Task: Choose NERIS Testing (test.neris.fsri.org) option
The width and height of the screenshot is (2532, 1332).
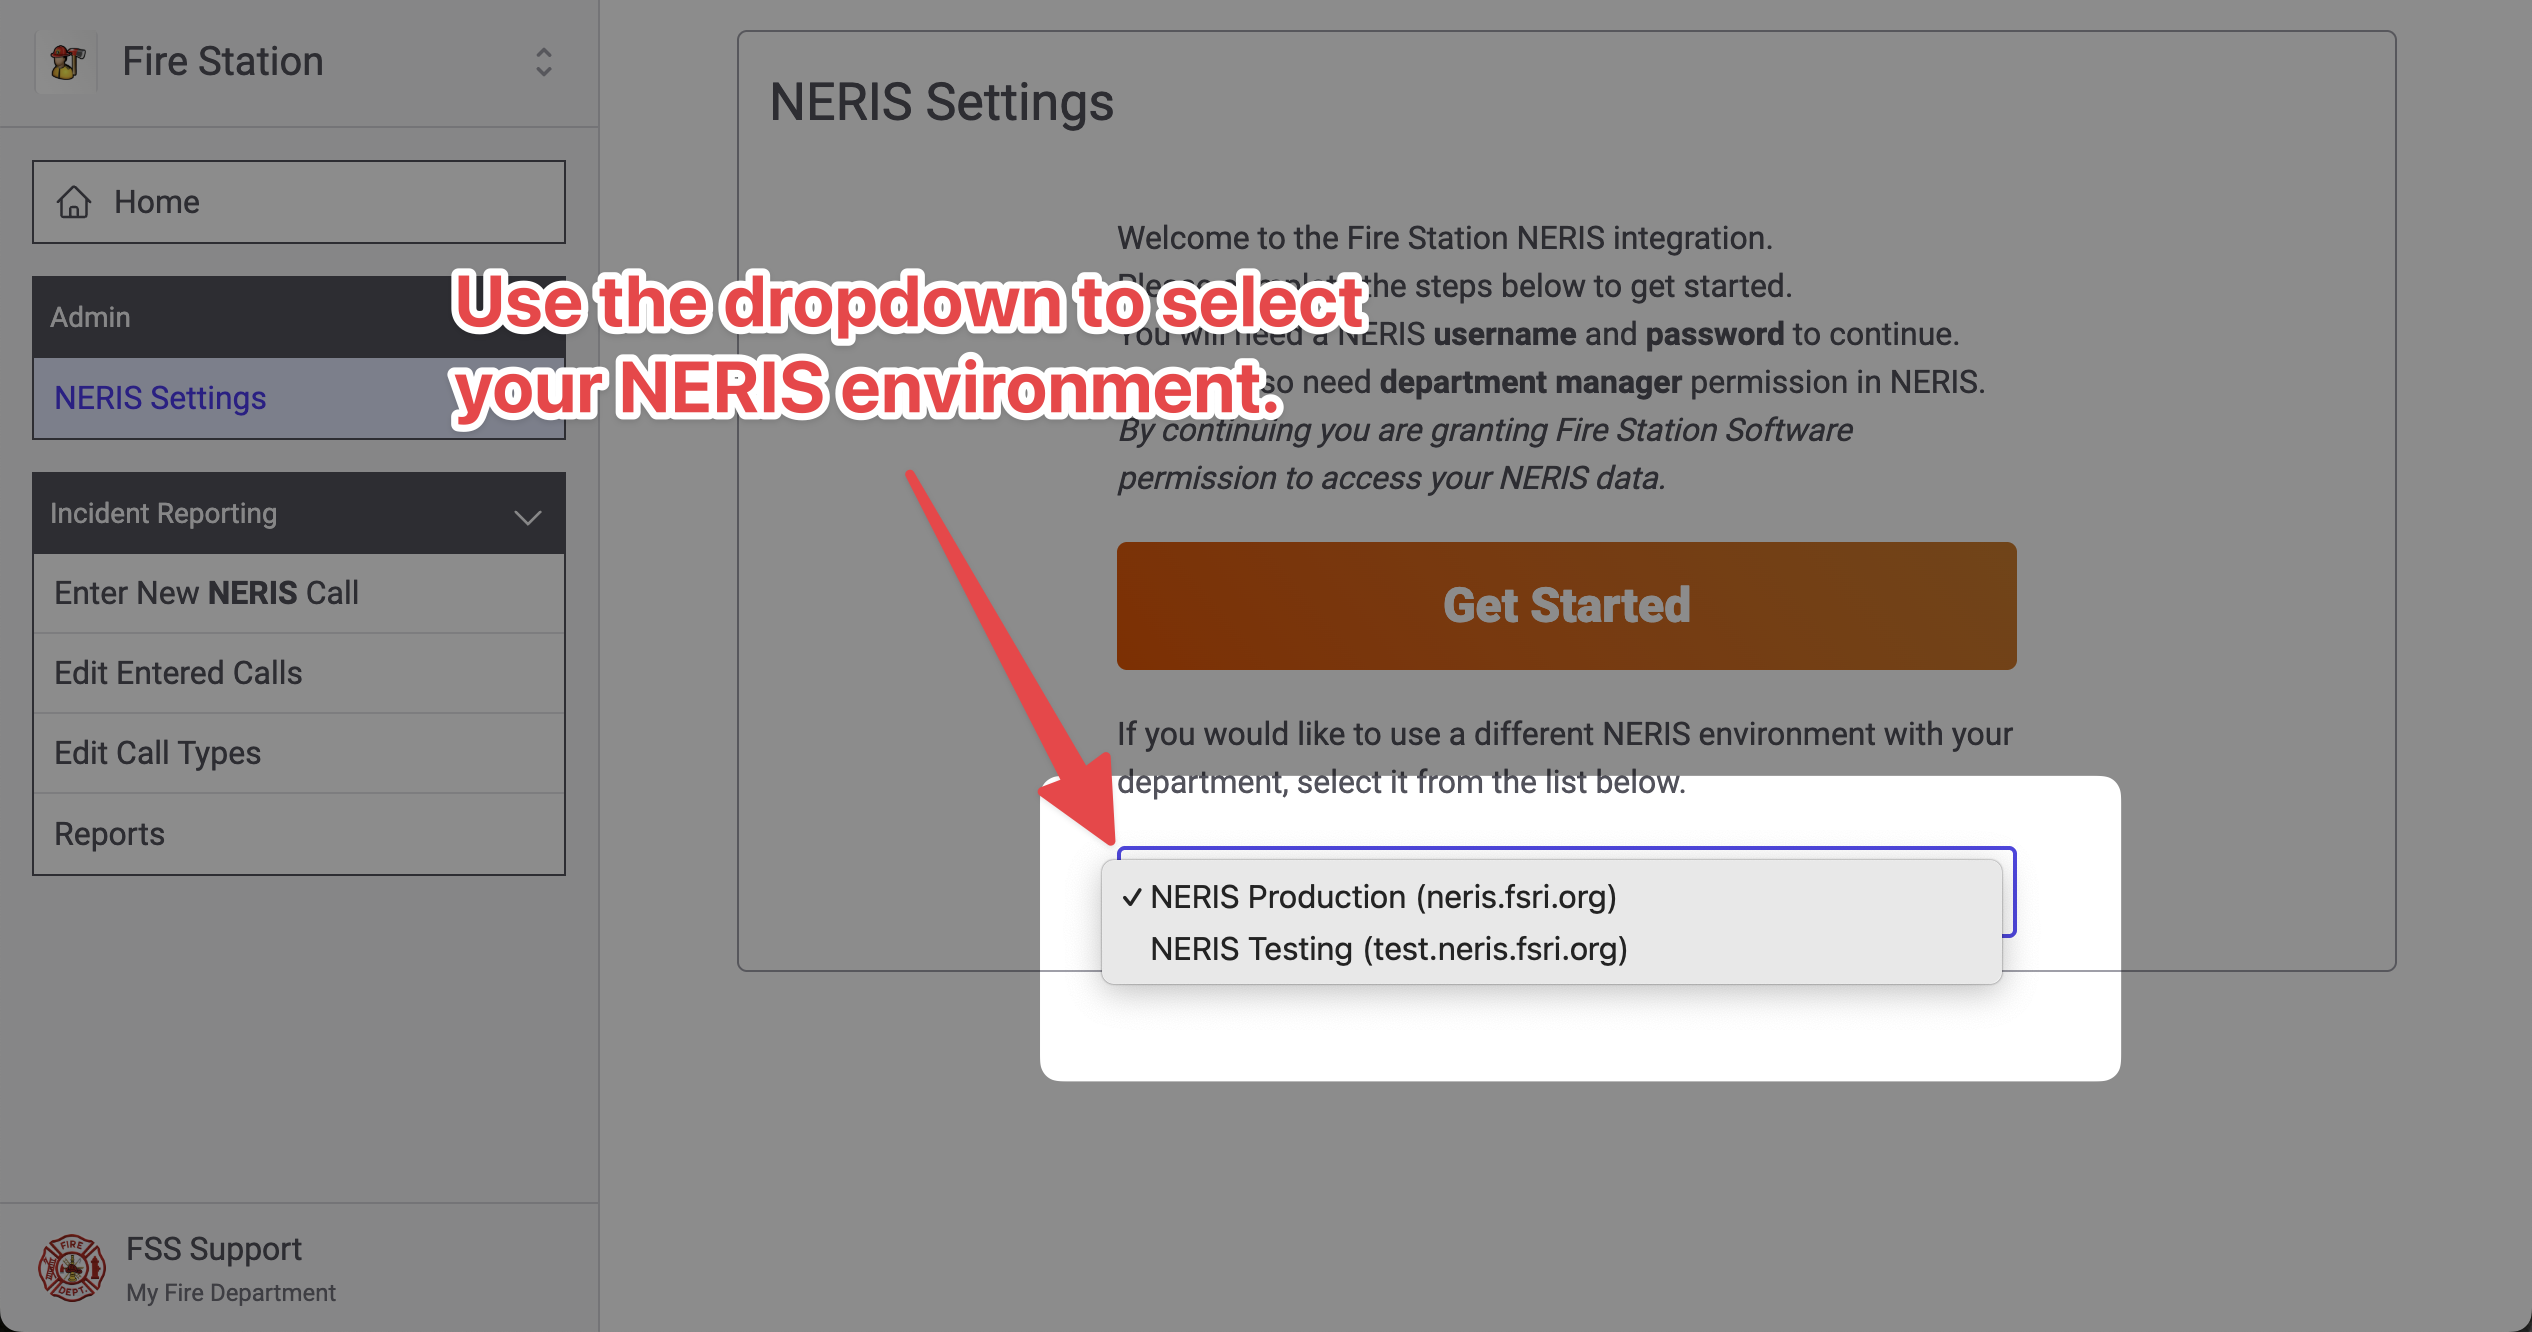Action: tap(1388, 949)
